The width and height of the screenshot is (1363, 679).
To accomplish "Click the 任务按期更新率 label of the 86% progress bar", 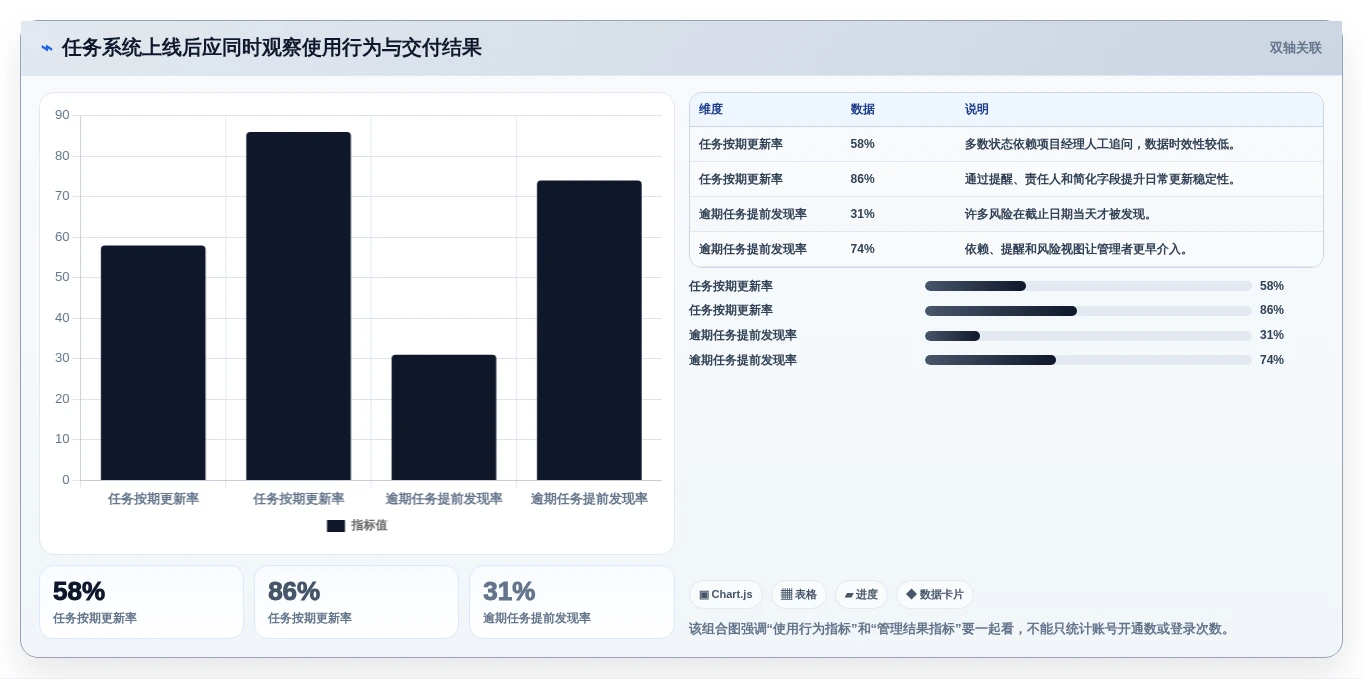I will click(x=731, y=311).
